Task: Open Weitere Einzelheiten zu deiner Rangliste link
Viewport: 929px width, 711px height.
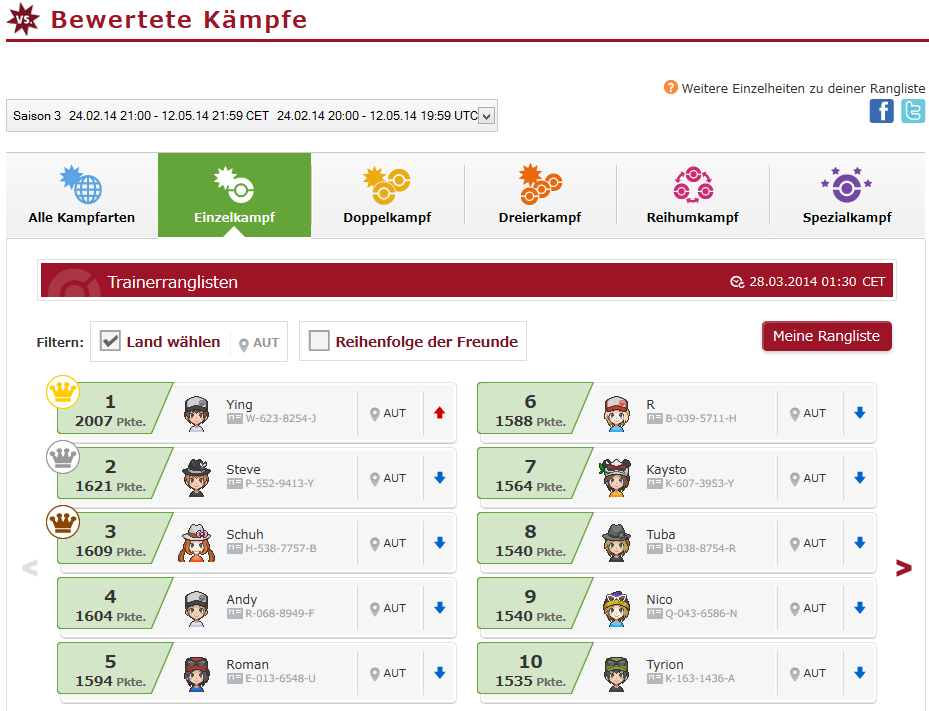Action: pyautogui.click(x=803, y=88)
